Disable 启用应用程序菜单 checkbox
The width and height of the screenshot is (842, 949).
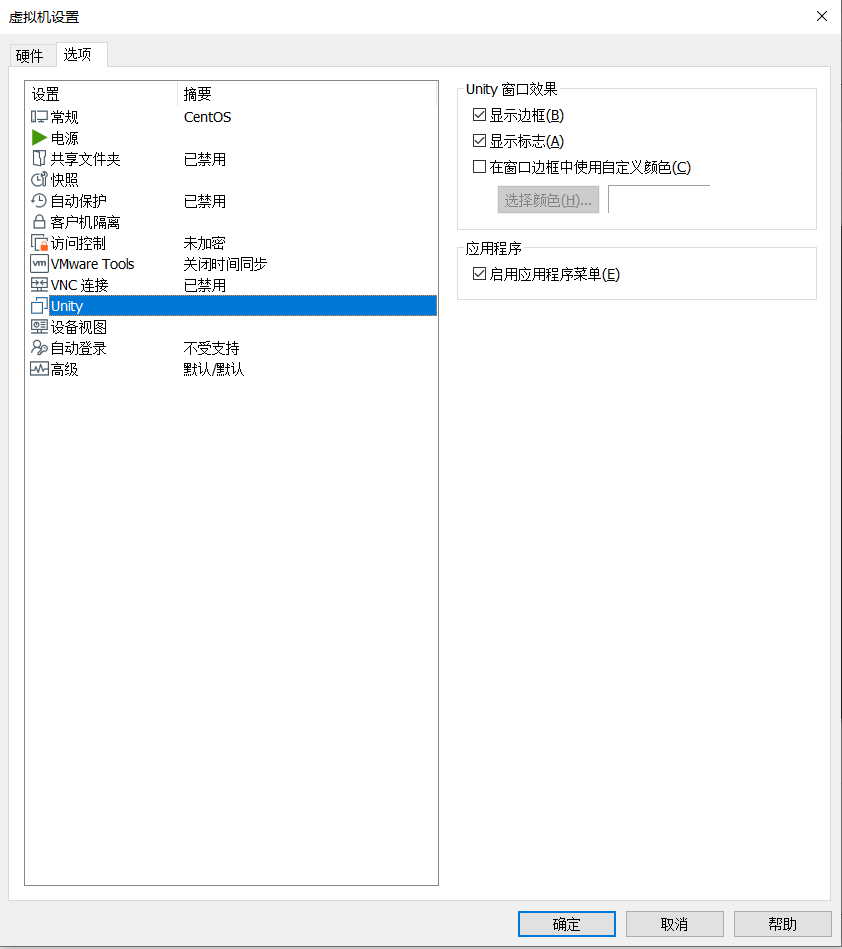(479, 274)
